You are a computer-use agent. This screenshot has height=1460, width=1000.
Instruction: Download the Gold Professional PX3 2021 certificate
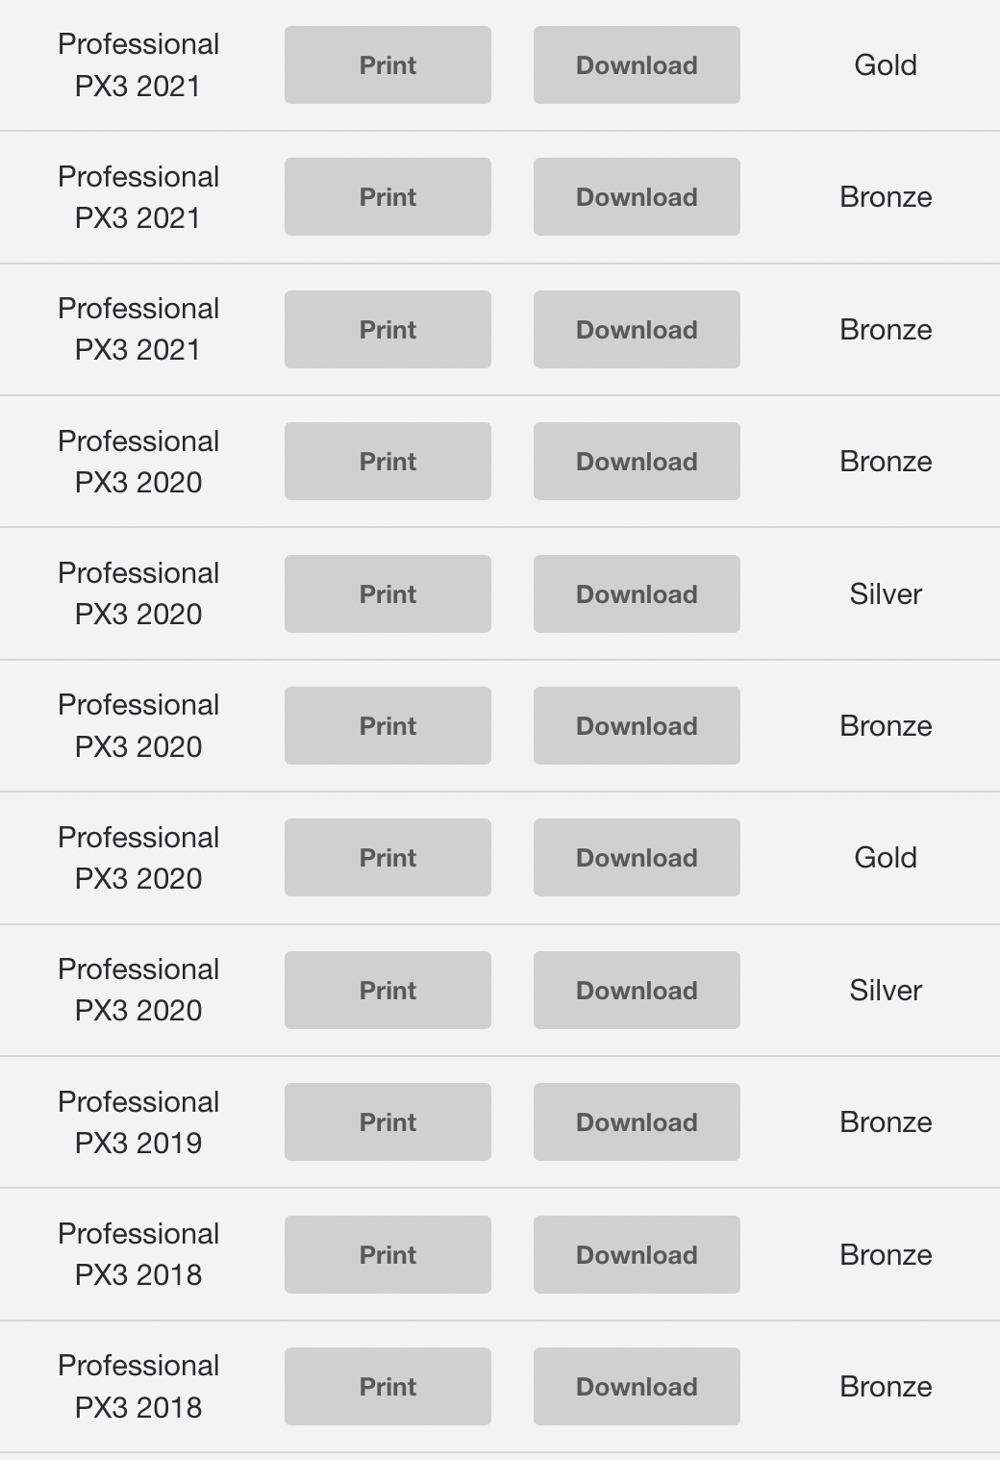[636, 65]
